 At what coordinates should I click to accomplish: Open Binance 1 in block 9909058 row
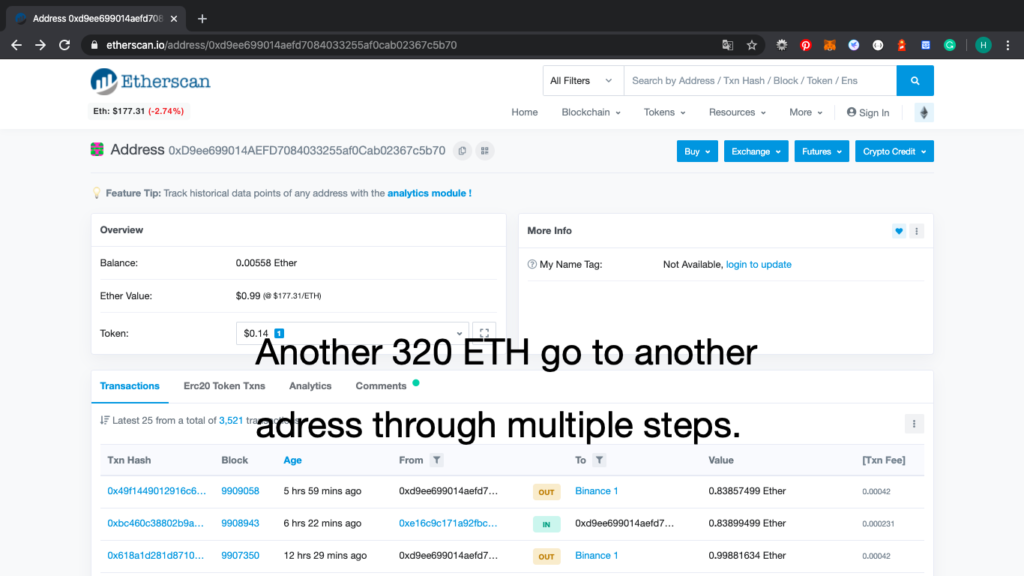coord(596,491)
